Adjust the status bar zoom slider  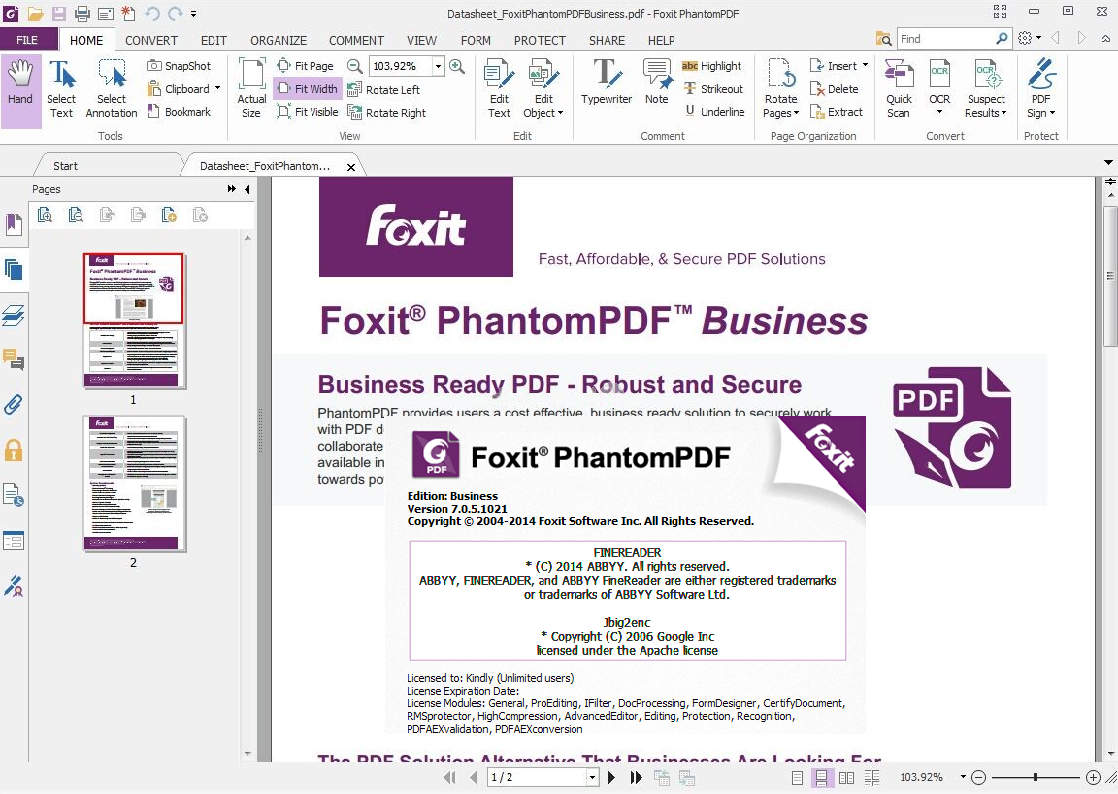click(x=1035, y=777)
